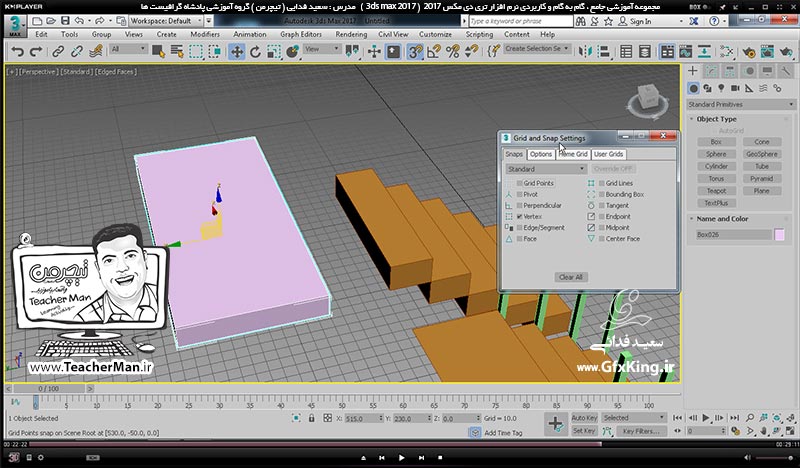800x468 pixels.
Task: Click the Auto Key button
Action: click(x=584, y=418)
